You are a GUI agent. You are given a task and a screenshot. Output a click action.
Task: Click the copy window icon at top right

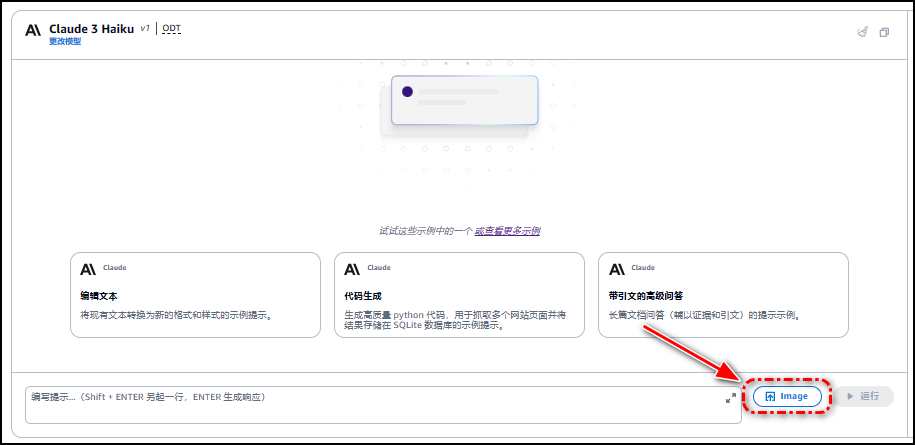click(884, 33)
